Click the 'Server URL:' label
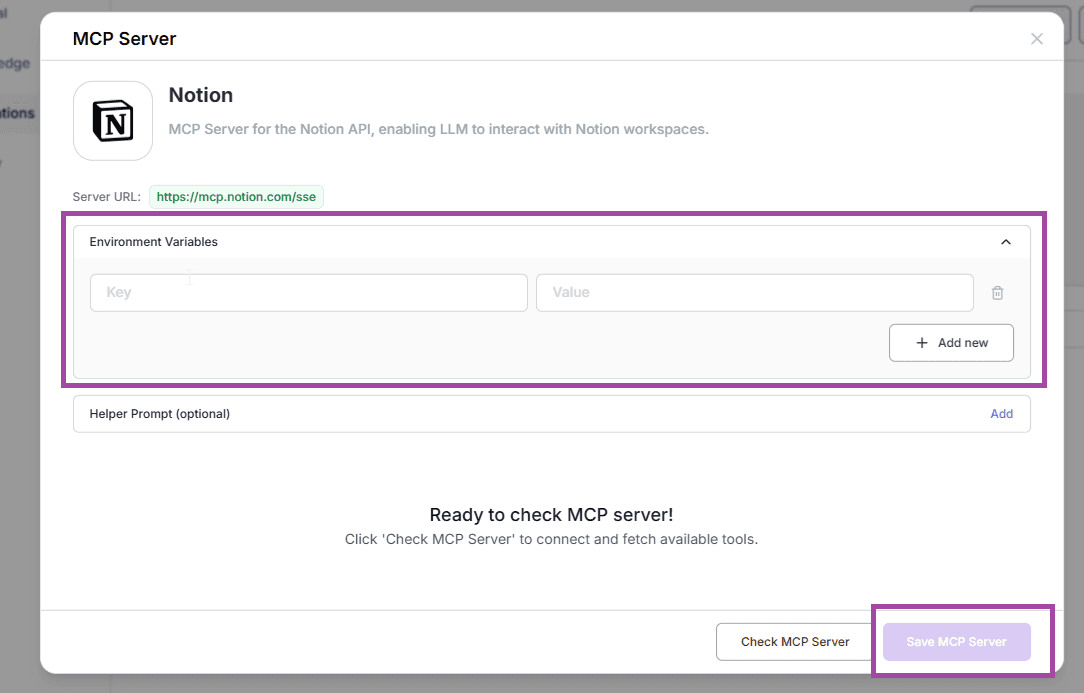Screen dimensions: 1084x693 (106, 196)
